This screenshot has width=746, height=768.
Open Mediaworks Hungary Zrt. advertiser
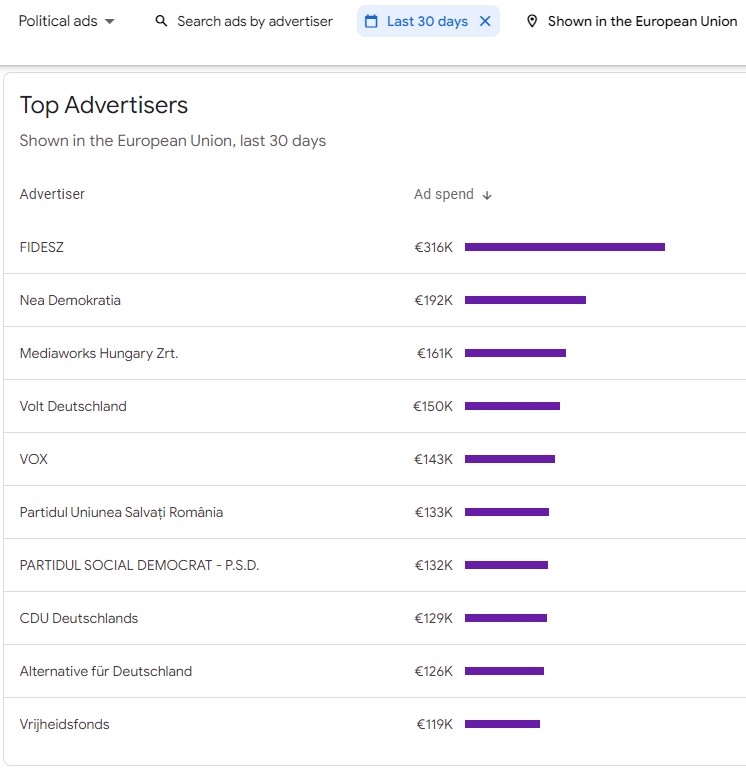[375, 353]
